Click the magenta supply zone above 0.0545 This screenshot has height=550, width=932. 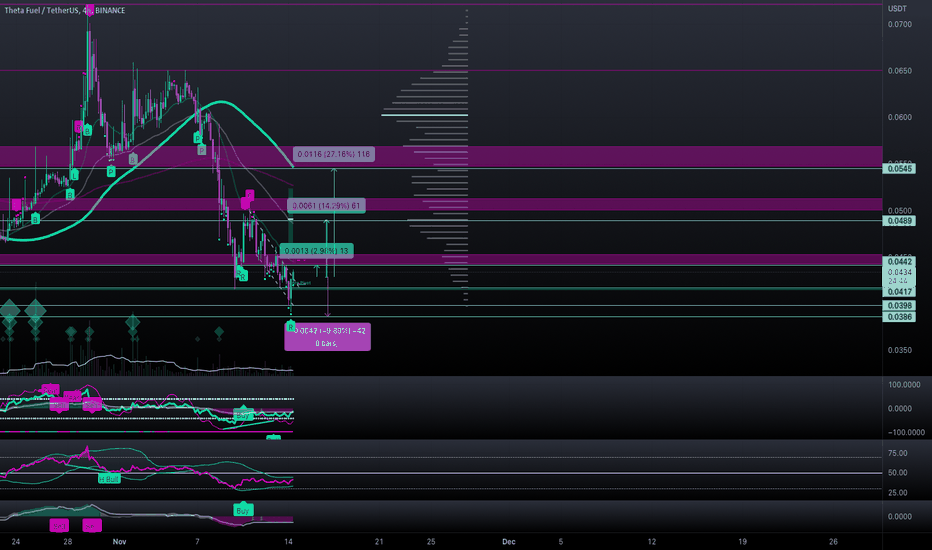click(x=441, y=156)
